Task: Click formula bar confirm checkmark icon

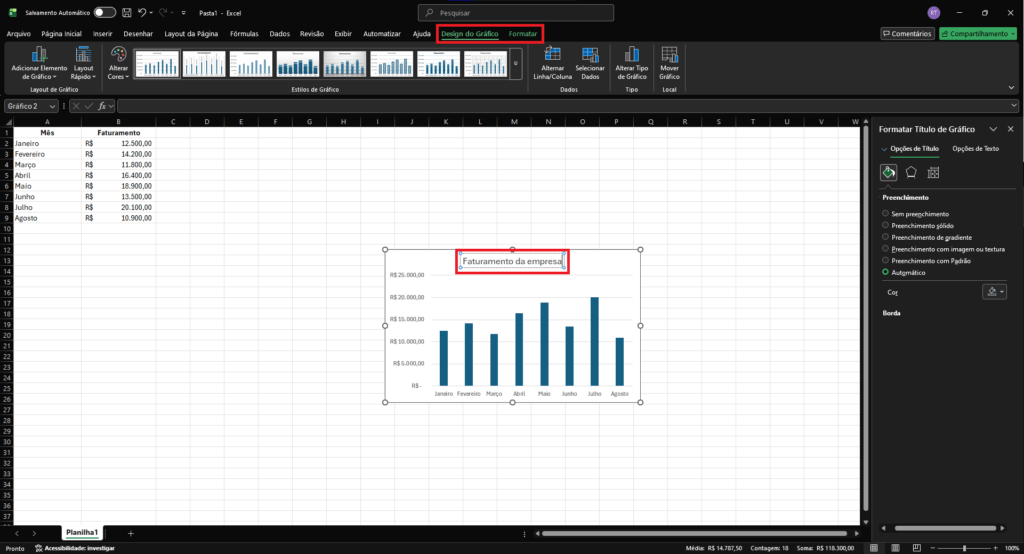Action: click(x=89, y=106)
